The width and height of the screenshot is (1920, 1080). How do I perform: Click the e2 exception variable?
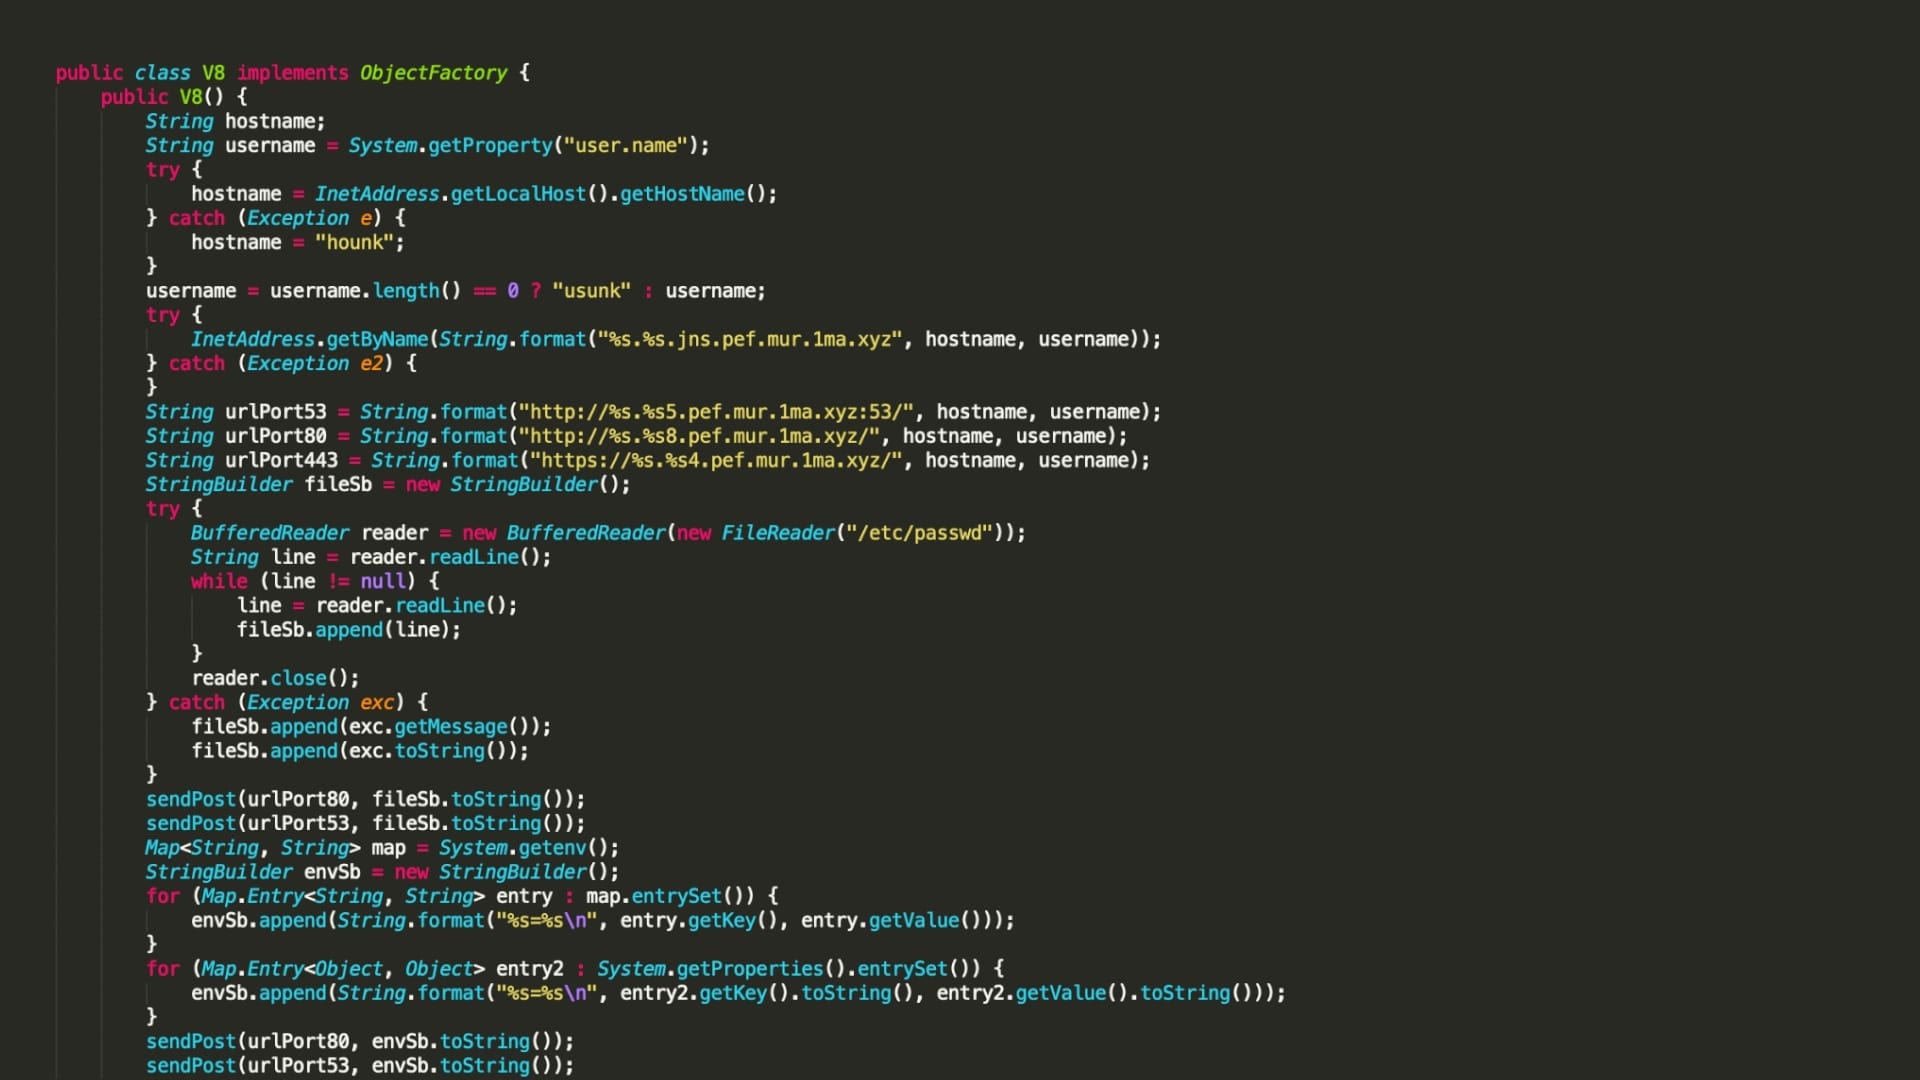[371, 364]
